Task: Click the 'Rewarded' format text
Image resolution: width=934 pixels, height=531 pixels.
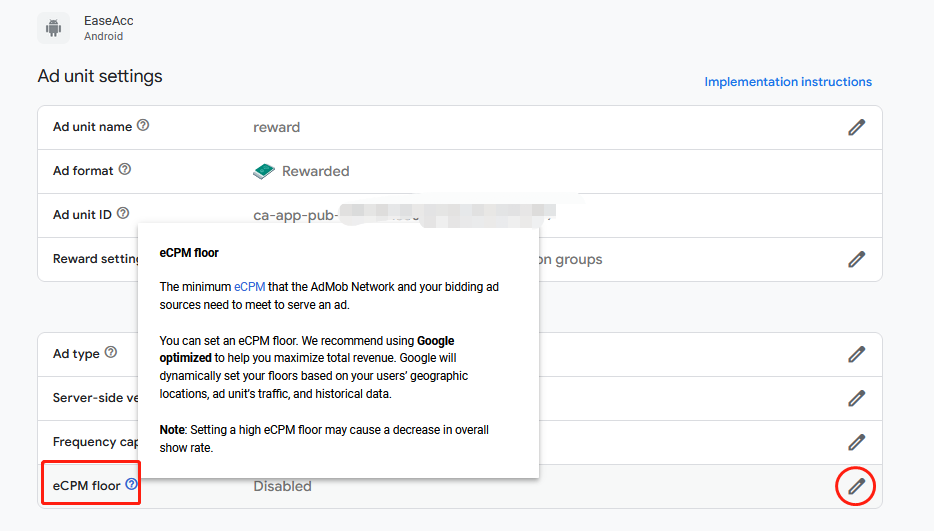Action: pyautogui.click(x=316, y=172)
